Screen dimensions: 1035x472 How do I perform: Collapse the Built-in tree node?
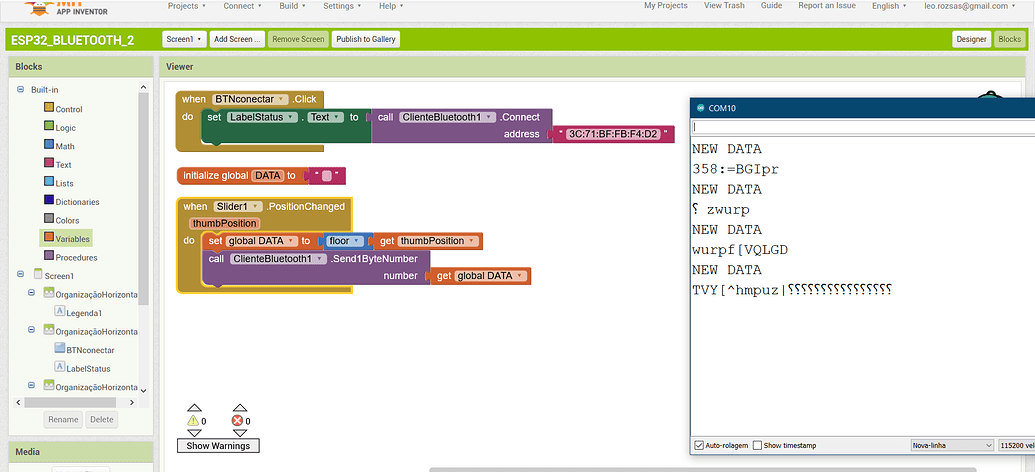(20, 90)
